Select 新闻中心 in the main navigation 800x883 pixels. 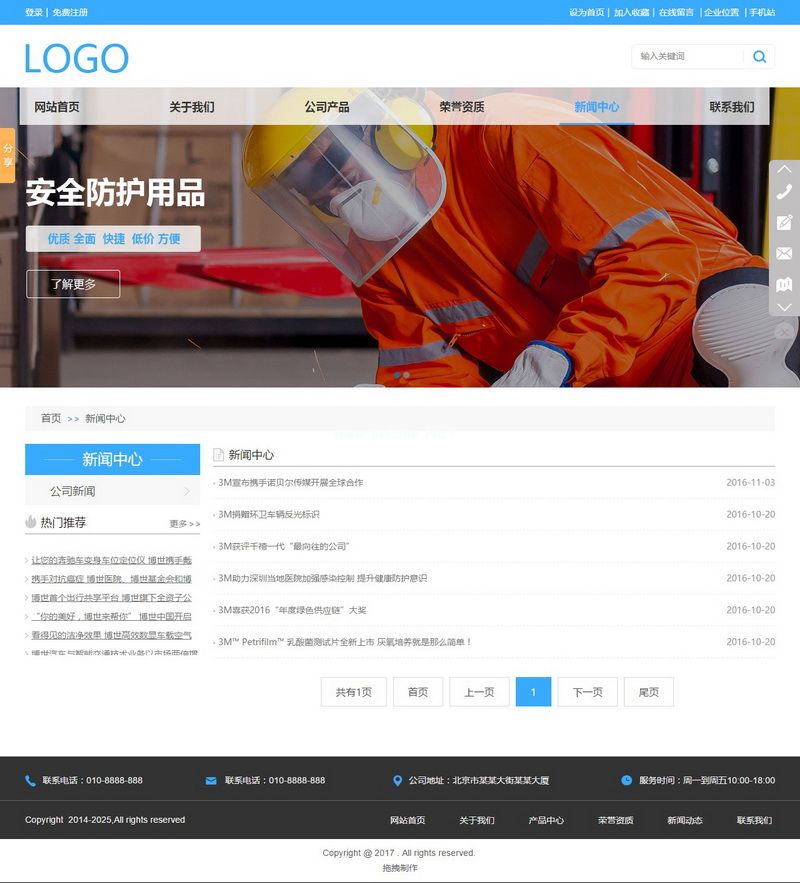tap(597, 107)
